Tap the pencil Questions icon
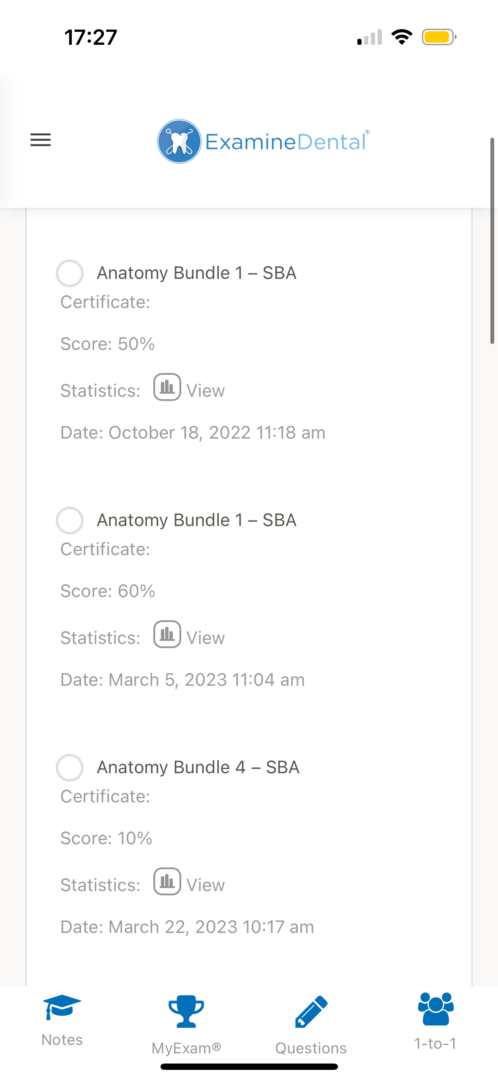Viewport: 498px width, 1080px height. pos(311,1012)
